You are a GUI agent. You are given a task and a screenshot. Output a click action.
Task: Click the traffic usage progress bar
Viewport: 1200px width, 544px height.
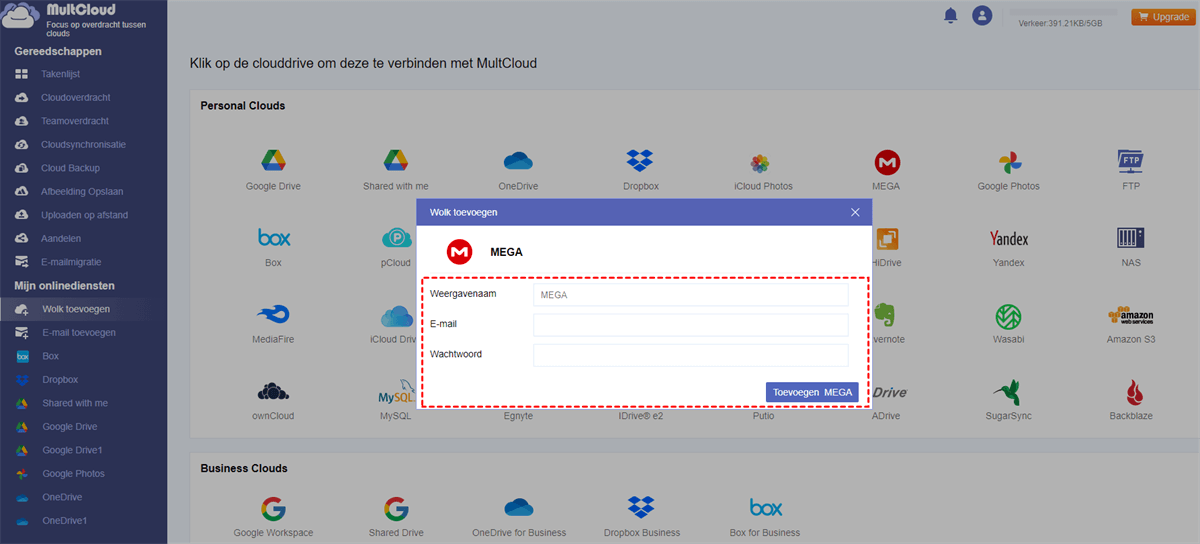pyautogui.click(x=1062, y=12)
